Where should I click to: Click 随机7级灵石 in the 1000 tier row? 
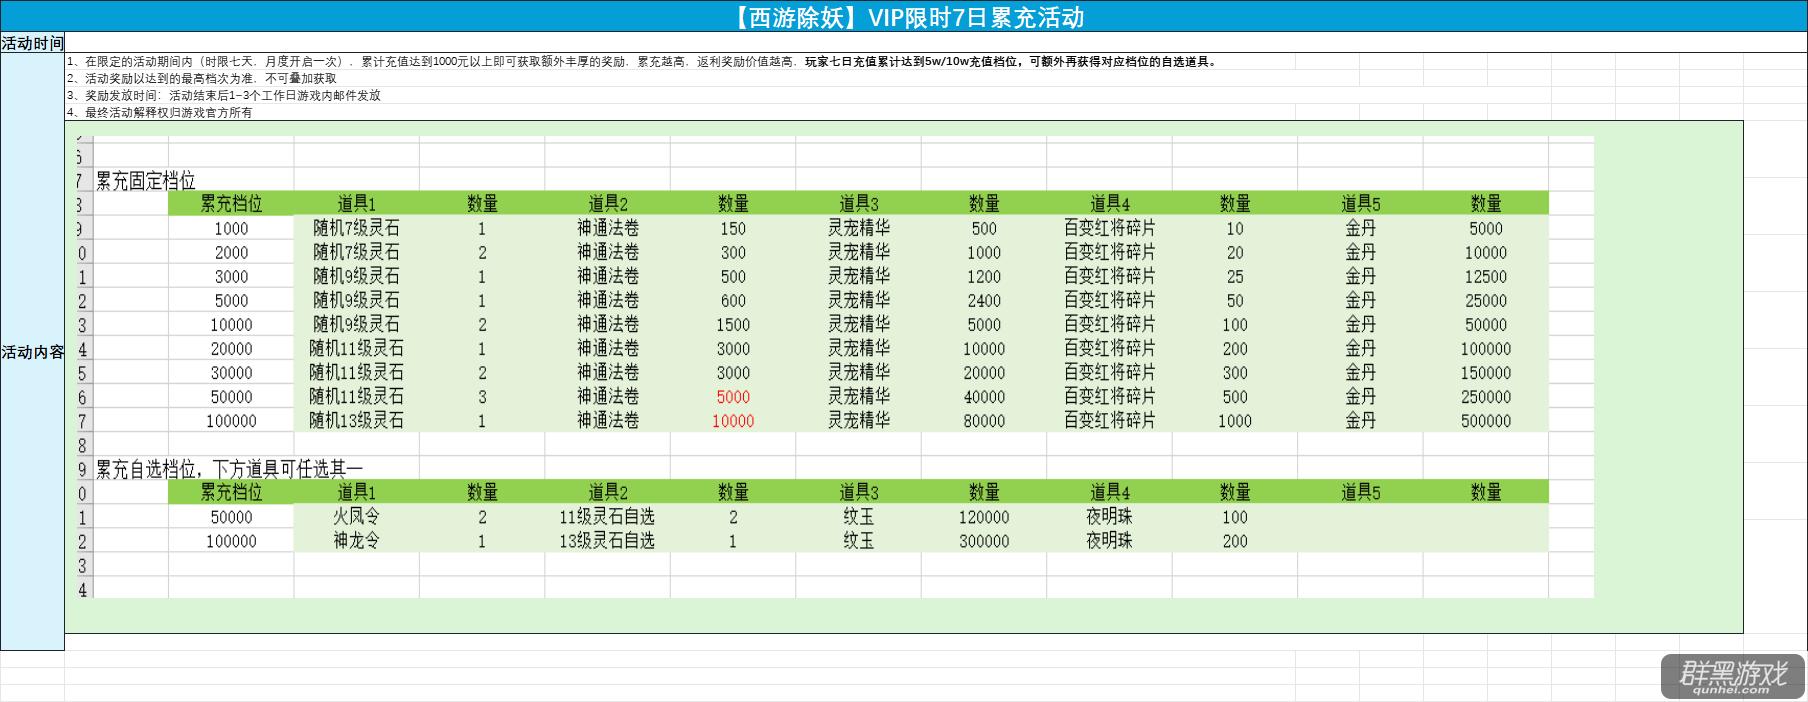[357, 228]
